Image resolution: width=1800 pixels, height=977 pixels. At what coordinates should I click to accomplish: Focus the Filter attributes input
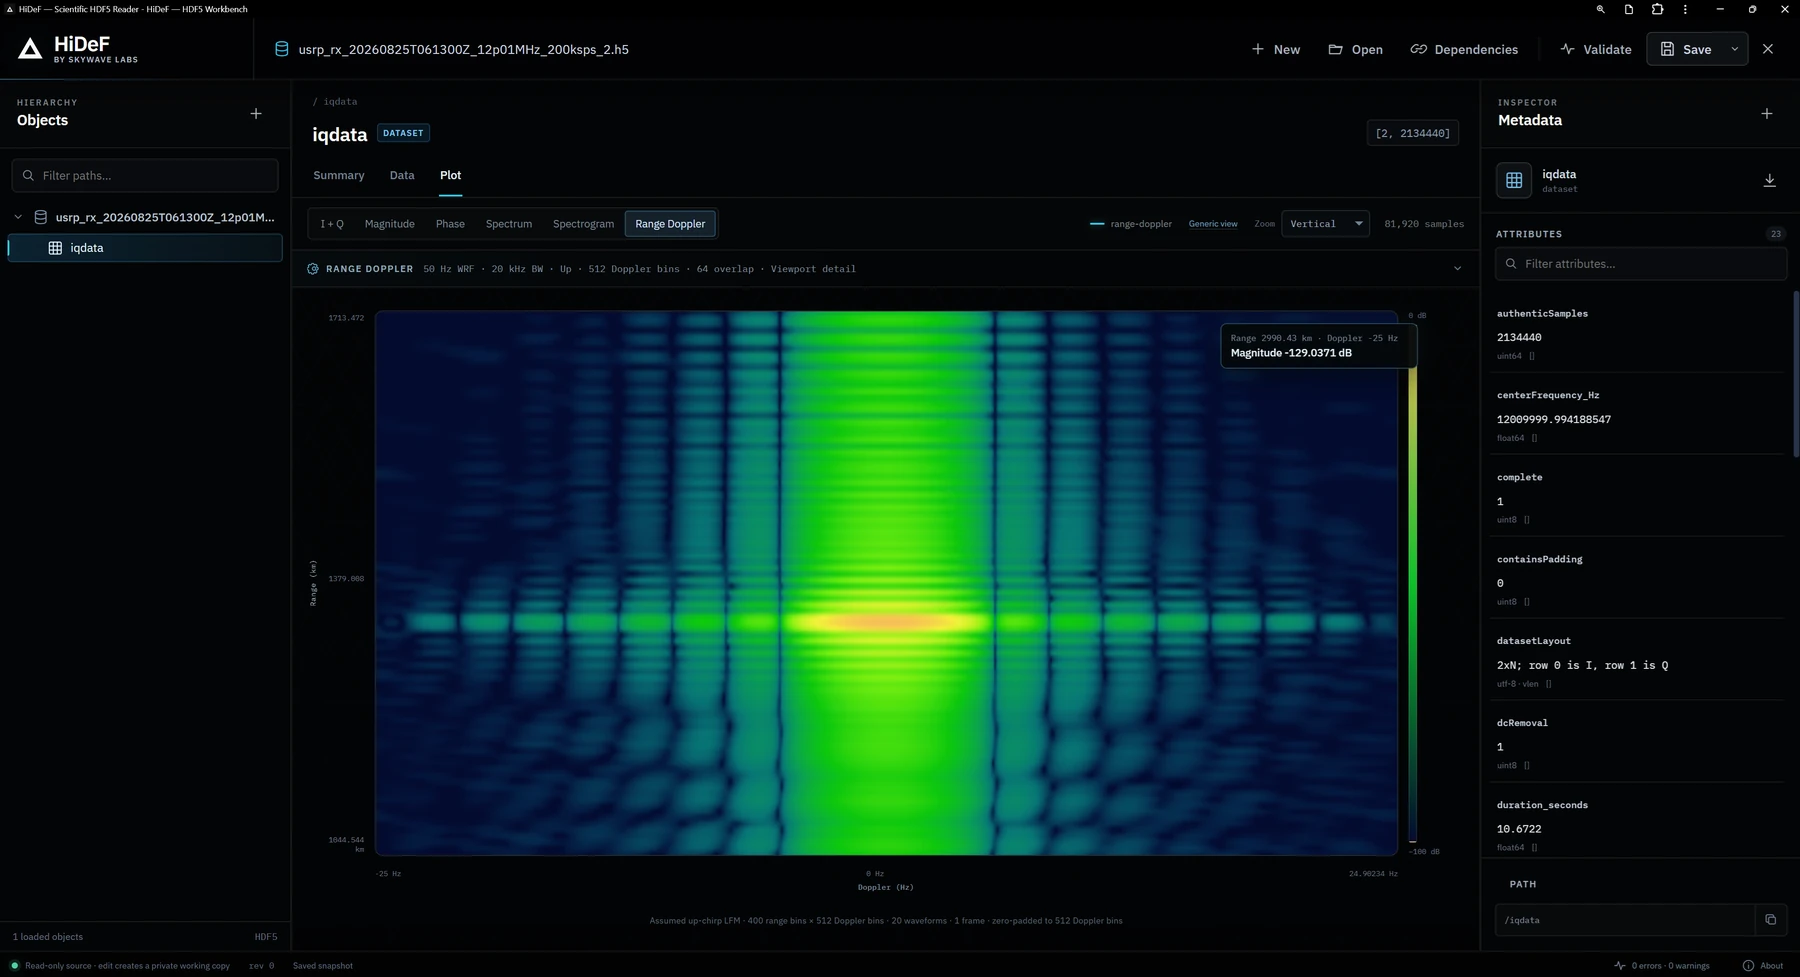pos(1641,264)
